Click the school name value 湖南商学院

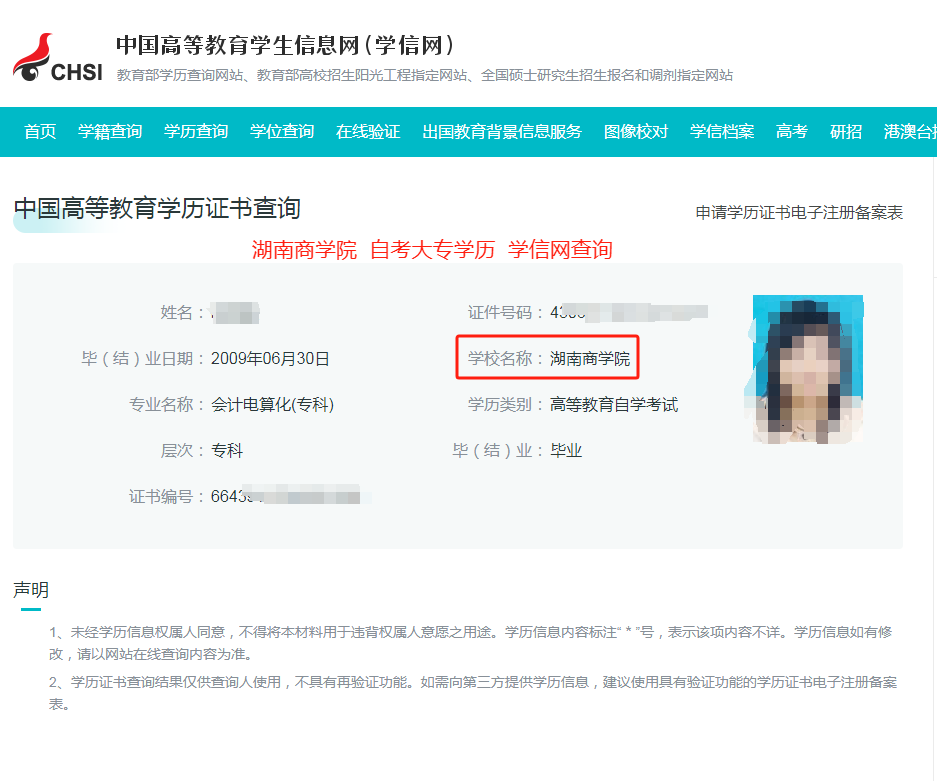point(590,359)
